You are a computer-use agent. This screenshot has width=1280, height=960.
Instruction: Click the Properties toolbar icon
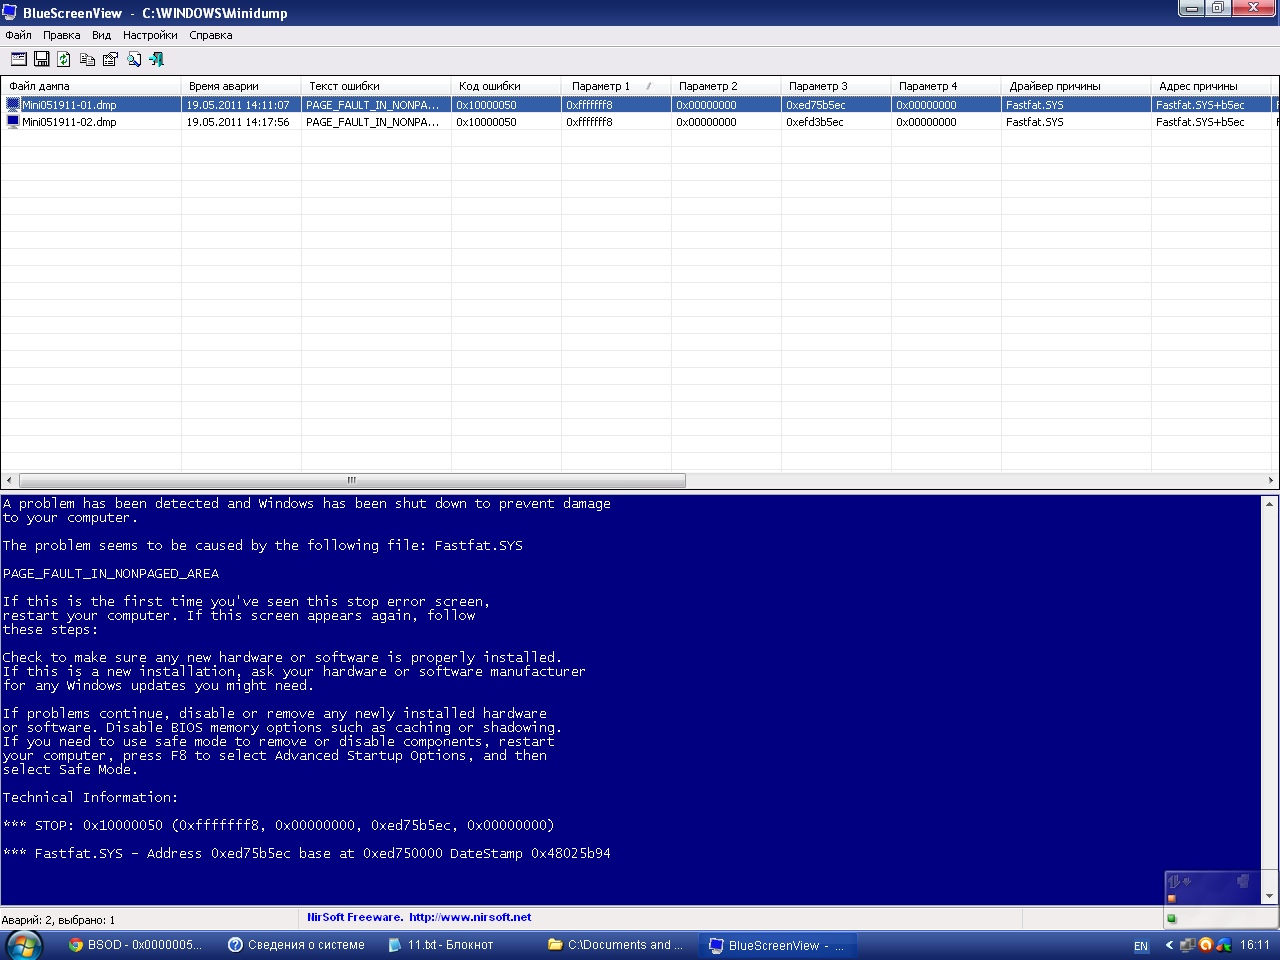click(x=110, y=60)
